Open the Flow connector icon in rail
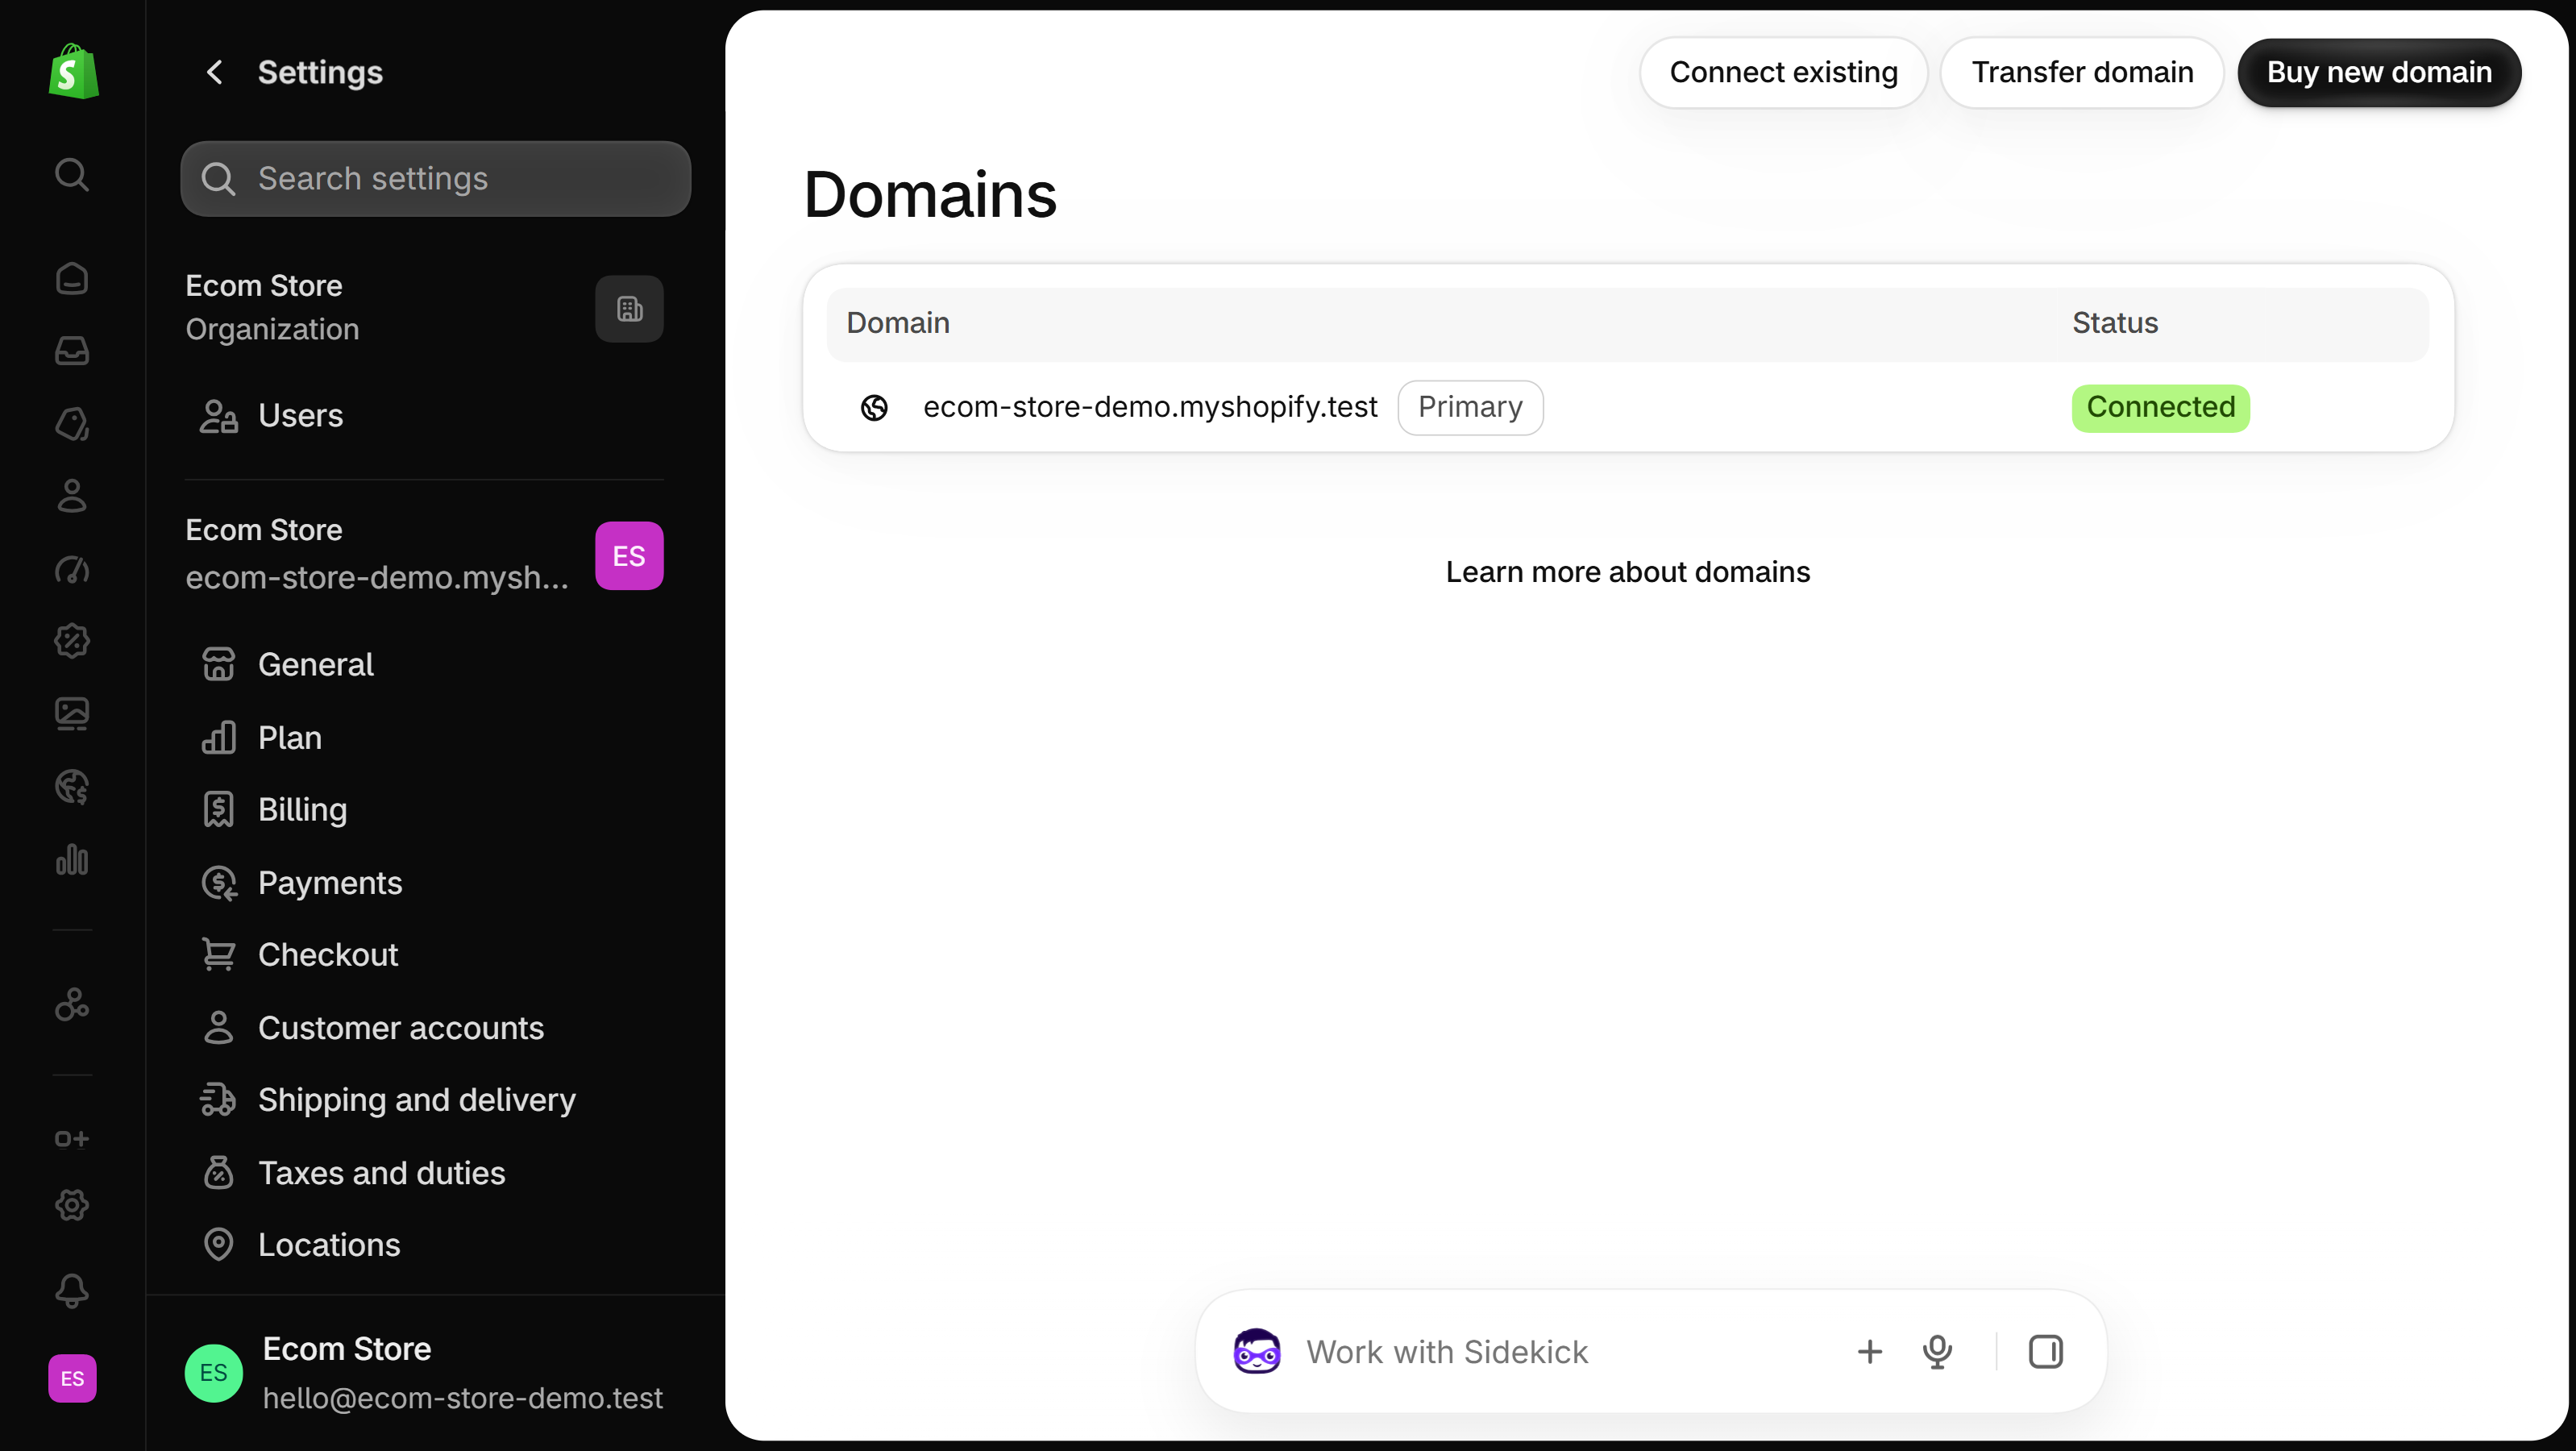The image size is (2576, 1451). (72, 1004)
